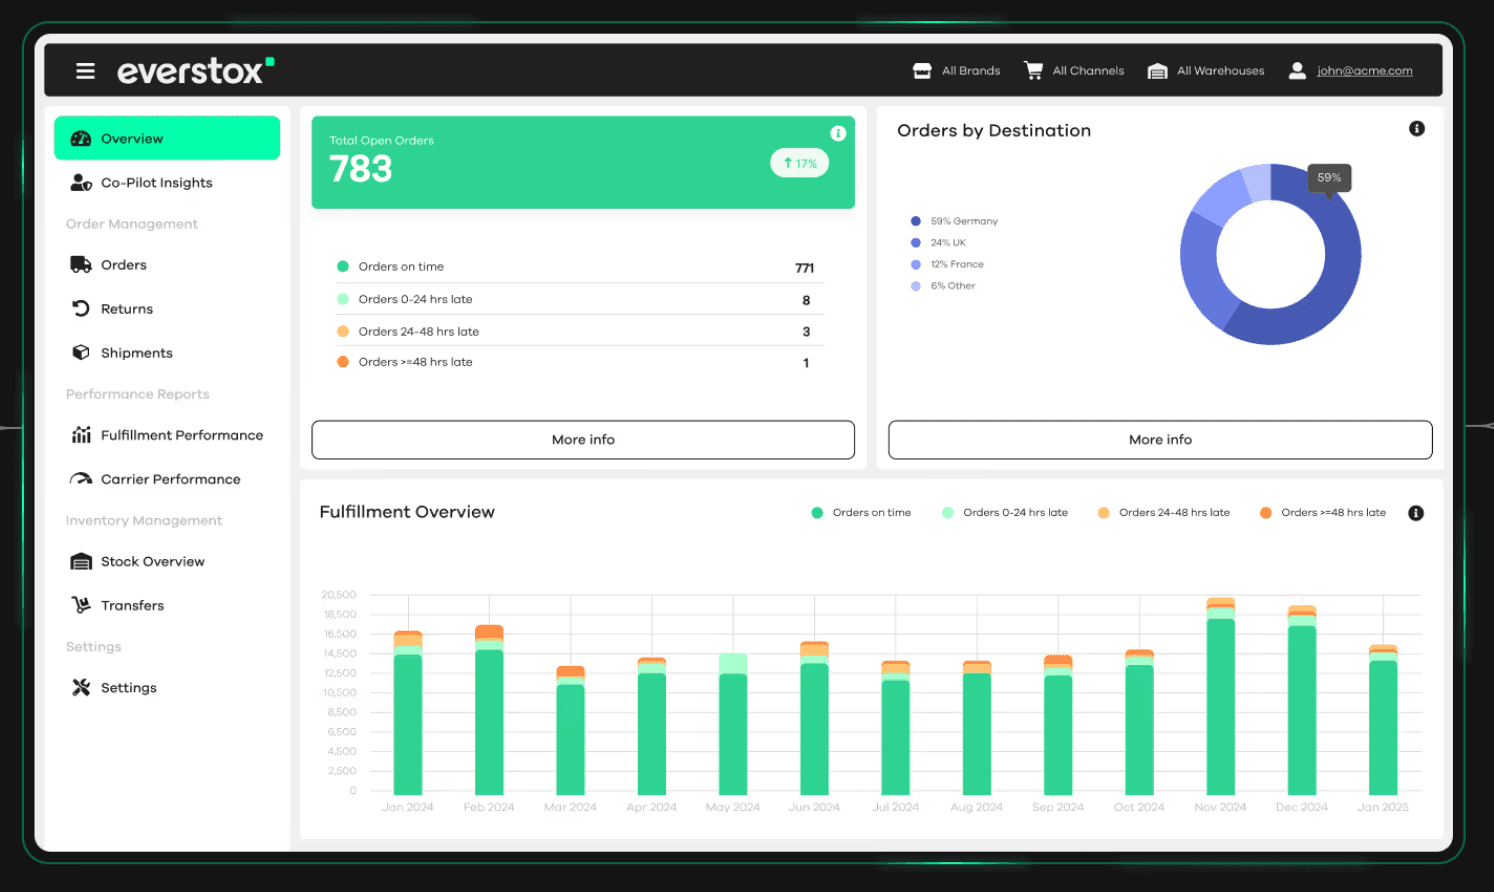Click info icon on Fulfillment Overview
1494x892 pixels.
pyautogui.click(x=1416, y=513)
